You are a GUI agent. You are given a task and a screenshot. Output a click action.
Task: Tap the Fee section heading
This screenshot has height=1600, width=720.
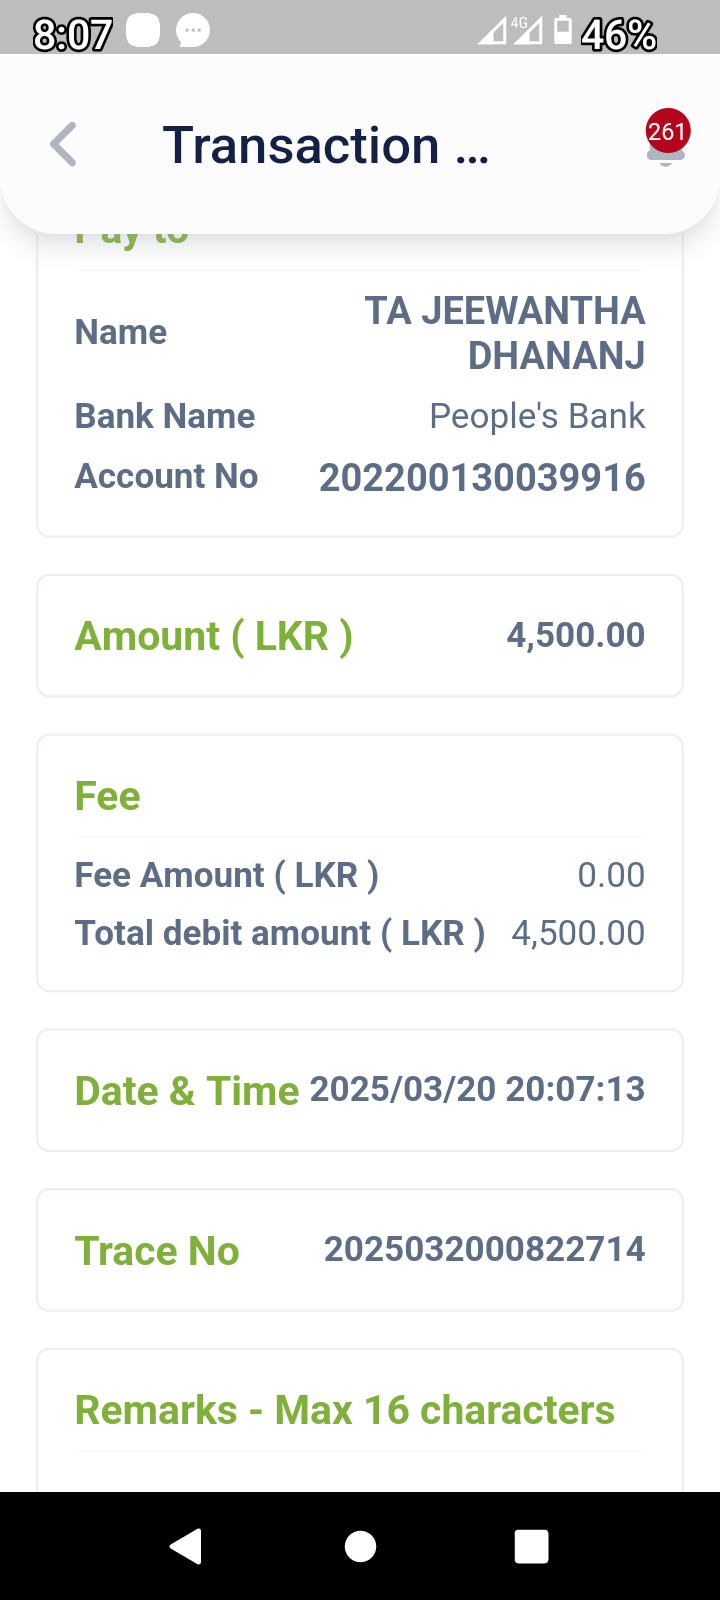108,797
